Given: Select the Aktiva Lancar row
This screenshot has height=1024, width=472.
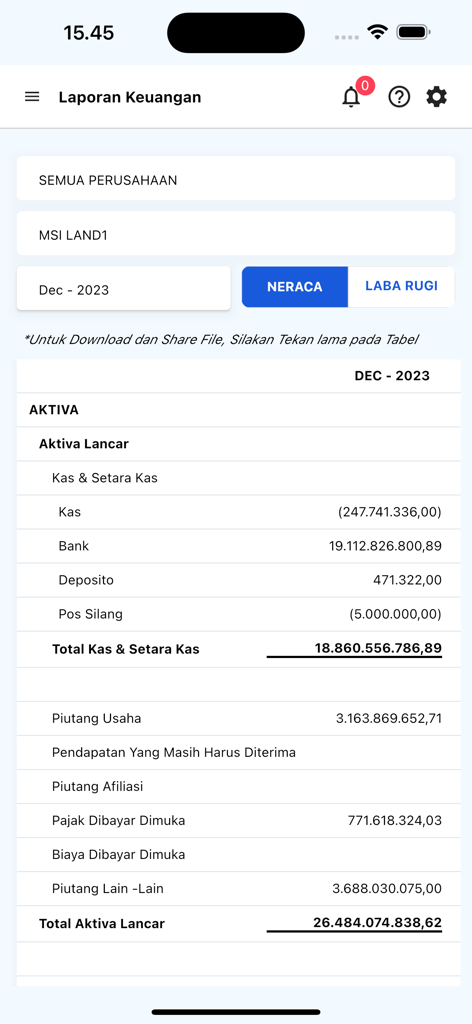Looking at the screenshot, I should (x=238, y=444).
